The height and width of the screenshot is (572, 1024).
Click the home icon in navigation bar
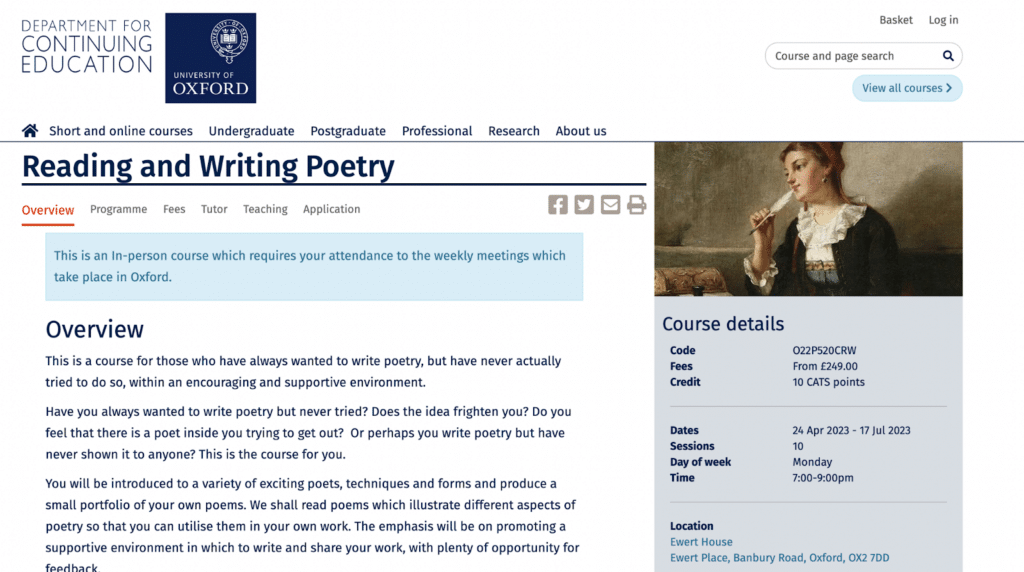coord(30,131)
